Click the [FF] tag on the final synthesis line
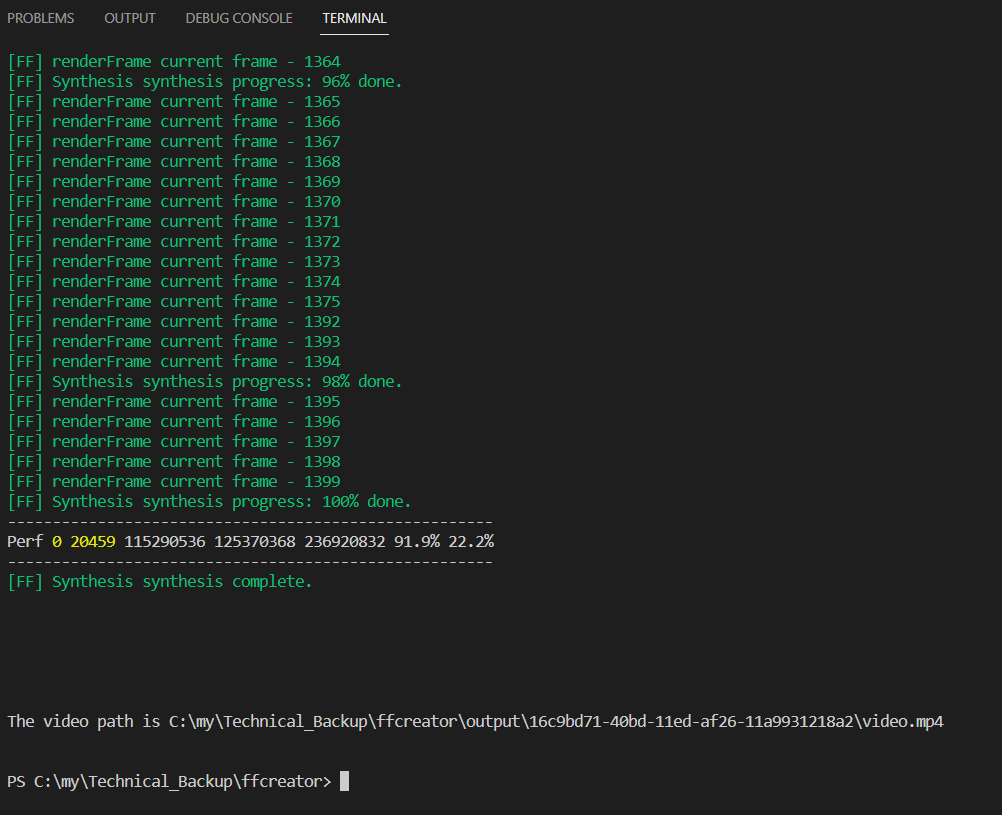This screenshot has width=1002, height=815. (24, 580)
